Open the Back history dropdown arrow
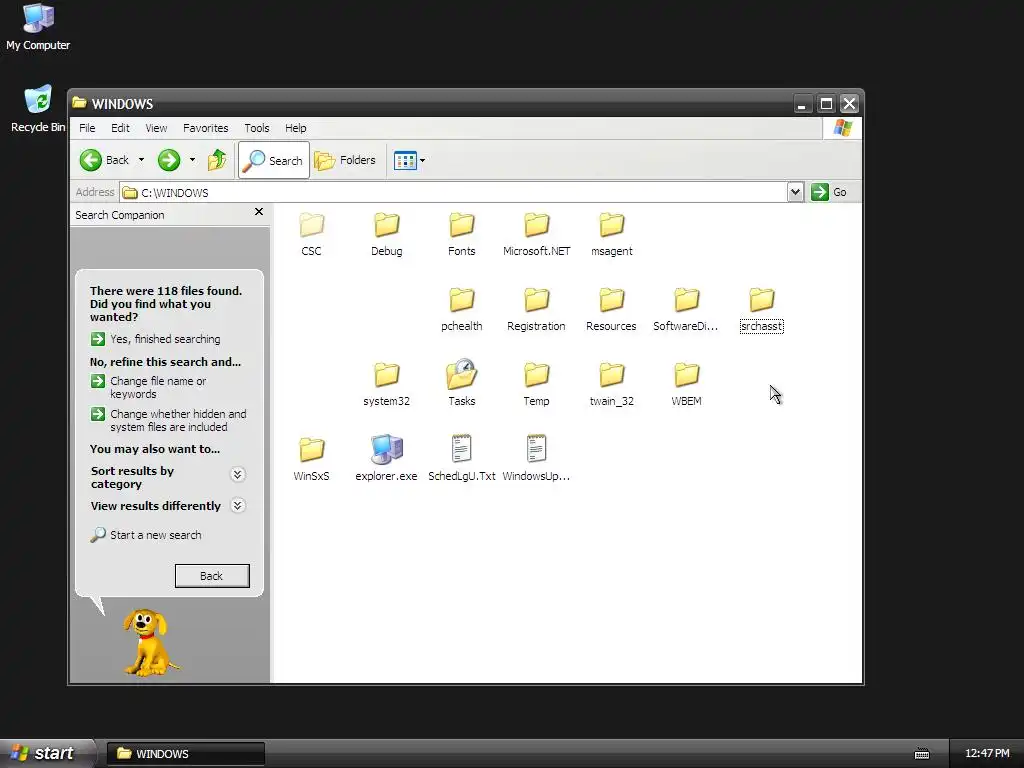1024x768 pixels. point(141,160)
